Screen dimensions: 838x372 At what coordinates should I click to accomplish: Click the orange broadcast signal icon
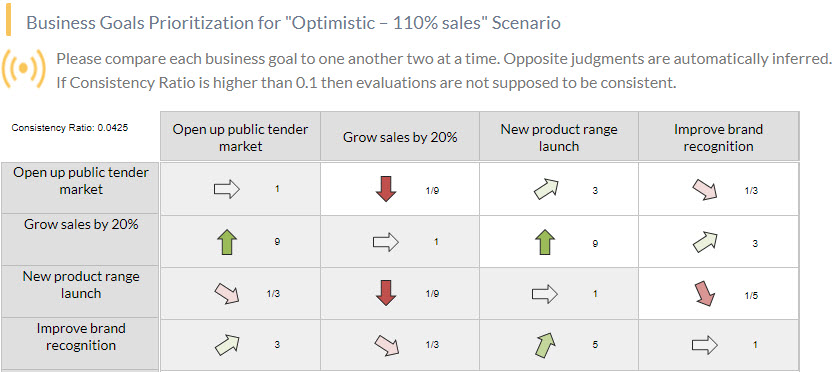click(23, 69)
